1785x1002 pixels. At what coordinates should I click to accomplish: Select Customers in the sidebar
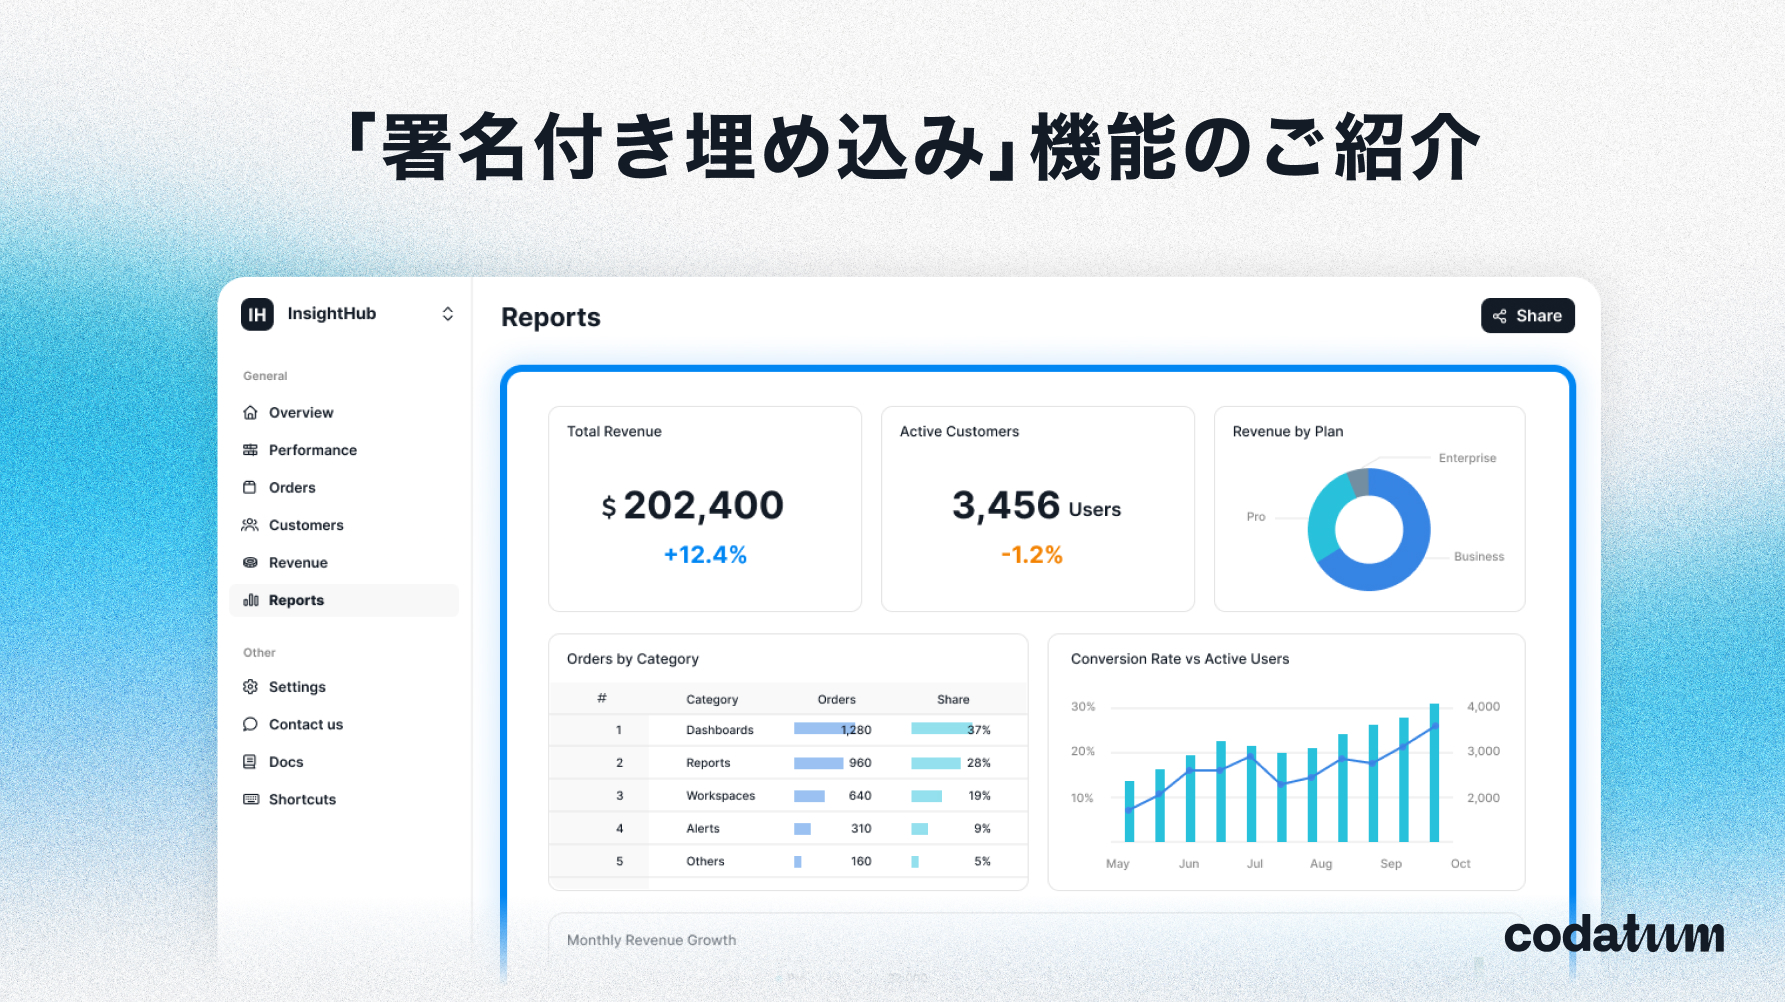(x=306, y=525)
